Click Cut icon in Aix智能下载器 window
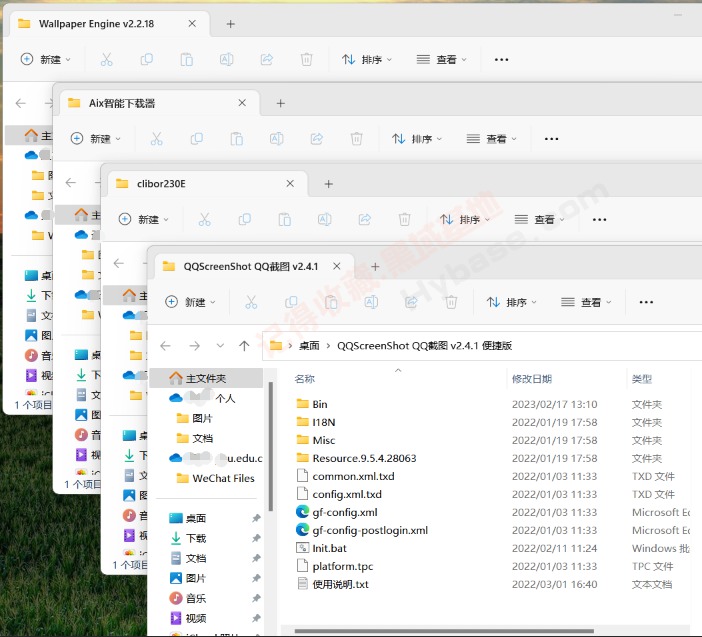The height and width of the screenshot is (637, 702). (156, 139)
